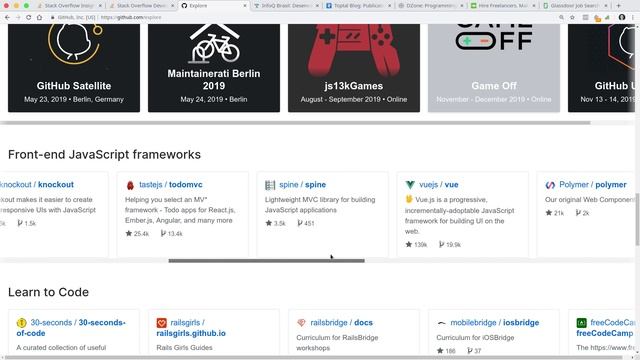Click star count icon on spine card
Image resolution: width=640 pixels, height=360 pixels.
tap(269, 223)
